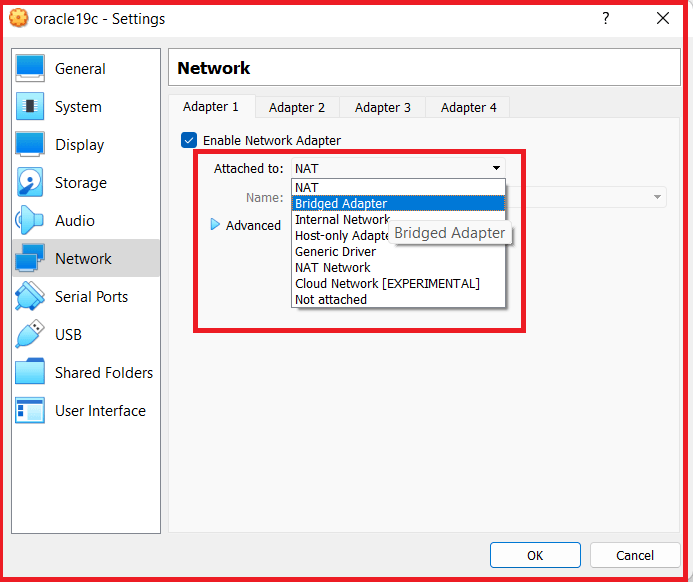693x582 pixels.
Task: Select the USB plug icon
Action: (x=30, y=334)
